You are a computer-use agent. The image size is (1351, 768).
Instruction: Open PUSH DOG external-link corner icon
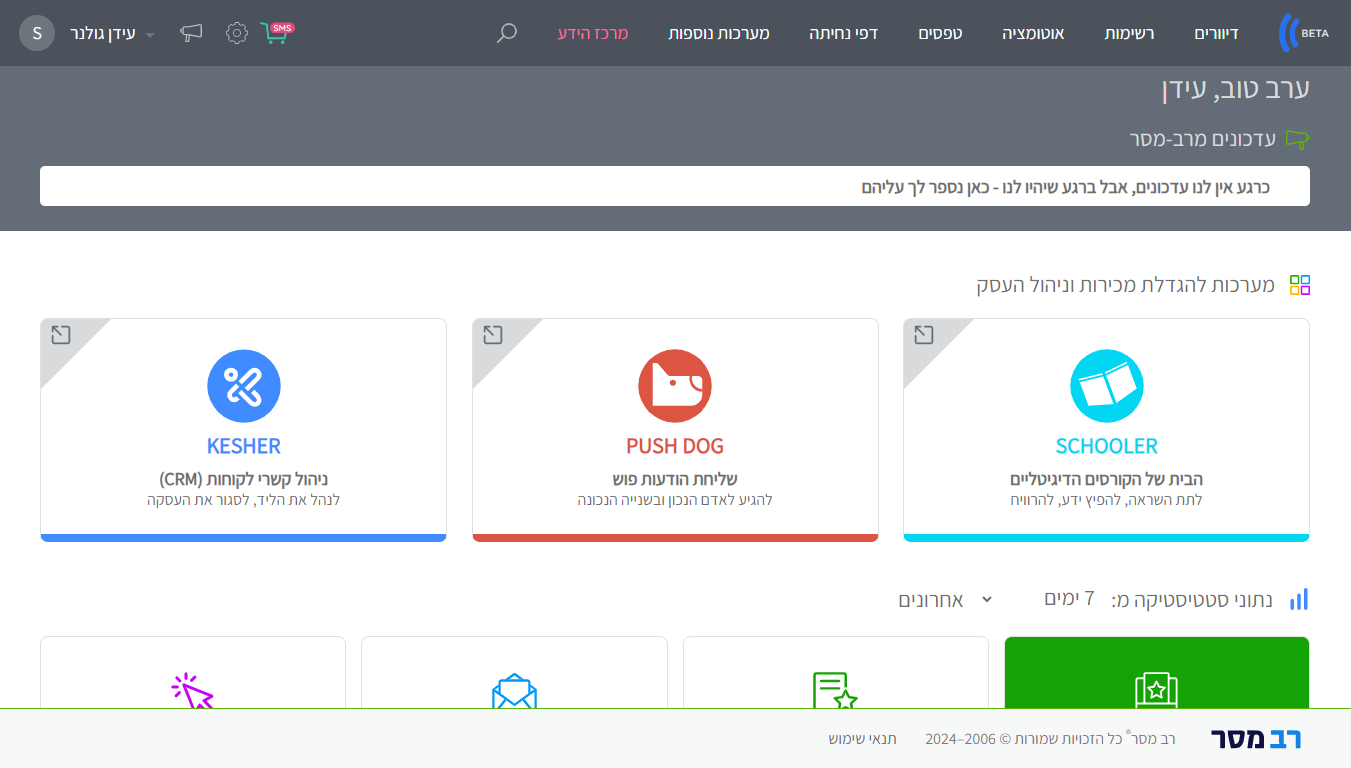pyautogui.click(x=492, y=335)
